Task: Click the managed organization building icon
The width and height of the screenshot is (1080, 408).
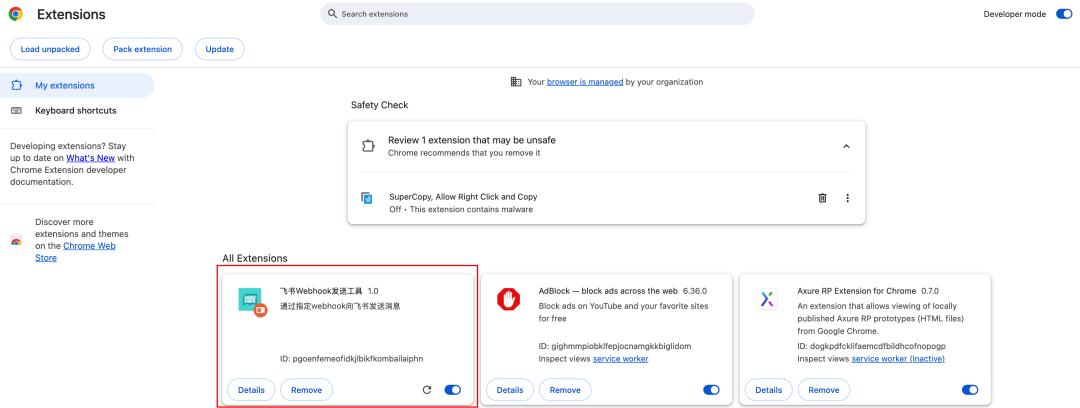Action: pos(516,81)
